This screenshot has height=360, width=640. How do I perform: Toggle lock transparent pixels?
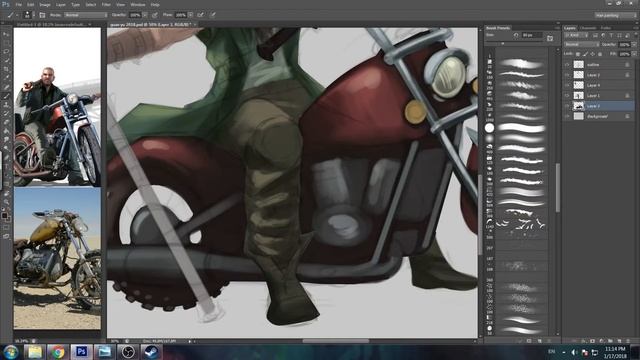[578, 54]
